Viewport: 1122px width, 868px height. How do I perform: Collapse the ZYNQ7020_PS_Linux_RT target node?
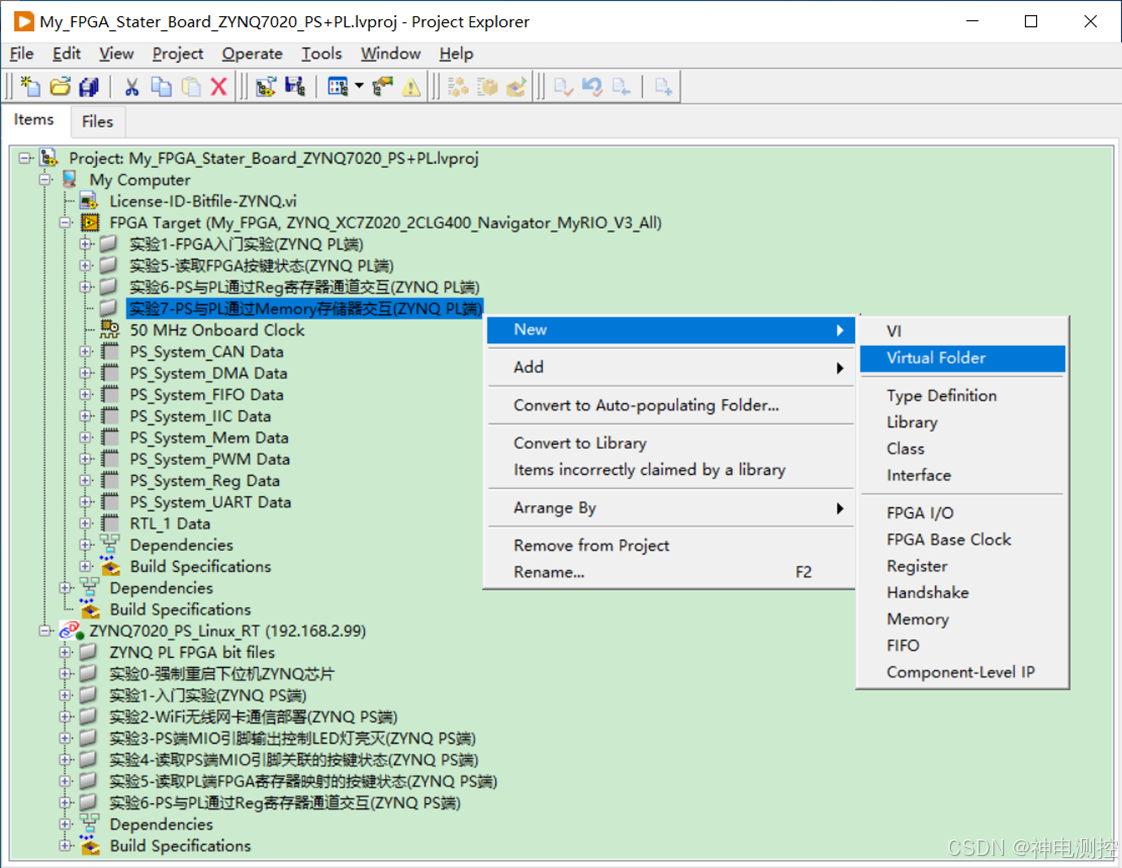point(45,630)
